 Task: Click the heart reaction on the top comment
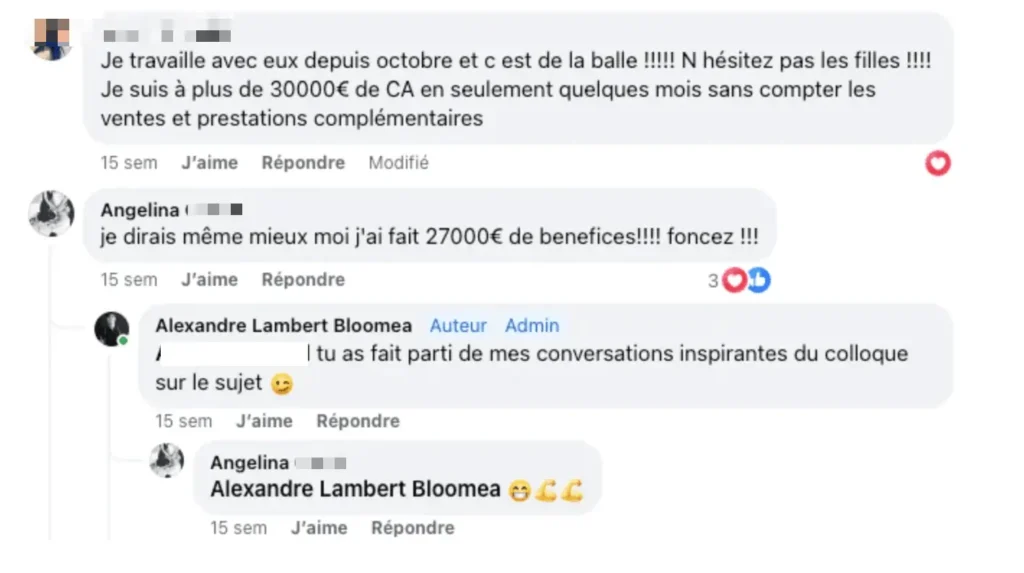click(x=937, y=163)
